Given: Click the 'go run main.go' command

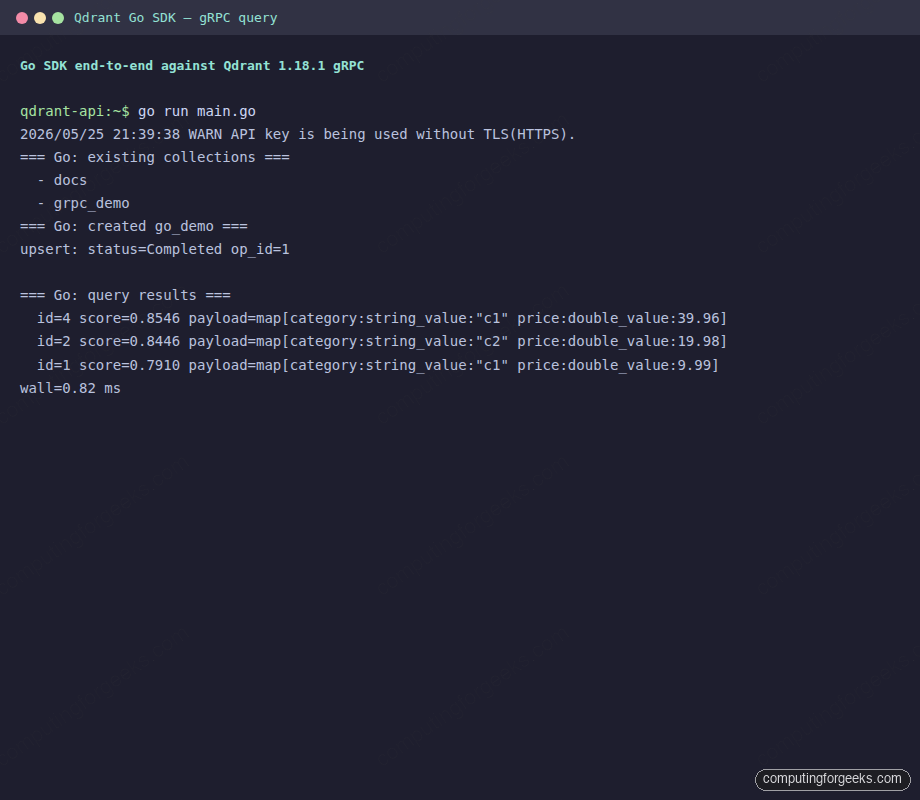Looking at the screenshot, I should [197, 112].
